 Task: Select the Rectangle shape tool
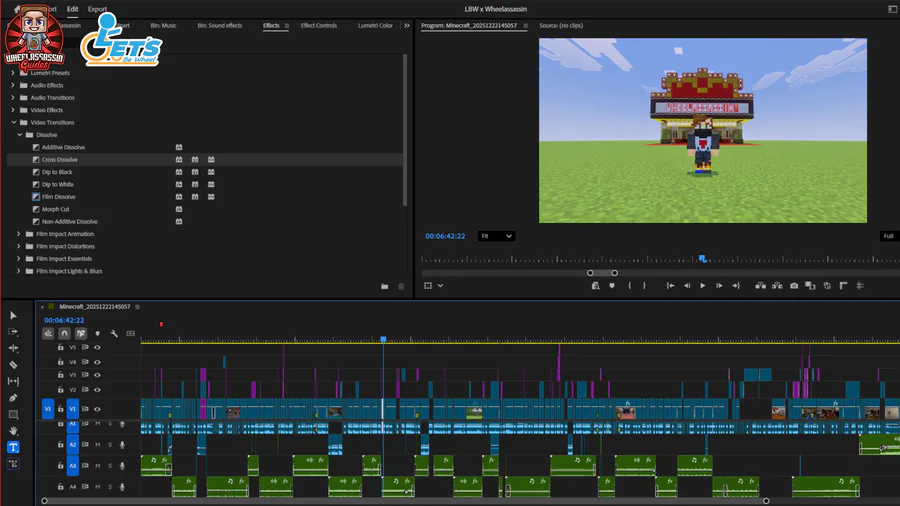(x=13, y=414)
